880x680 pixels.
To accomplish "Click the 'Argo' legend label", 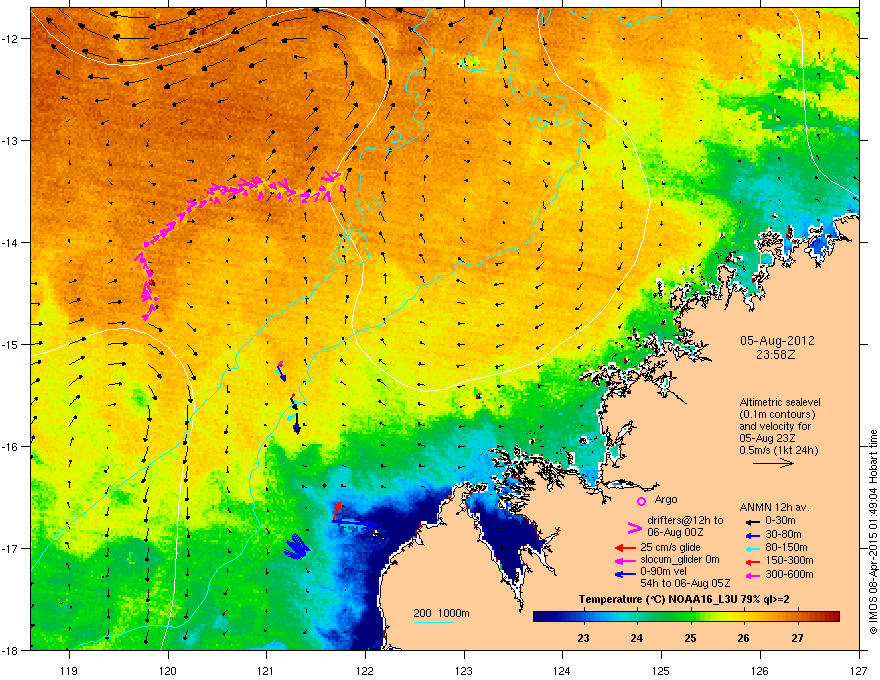I will (666, 499).
